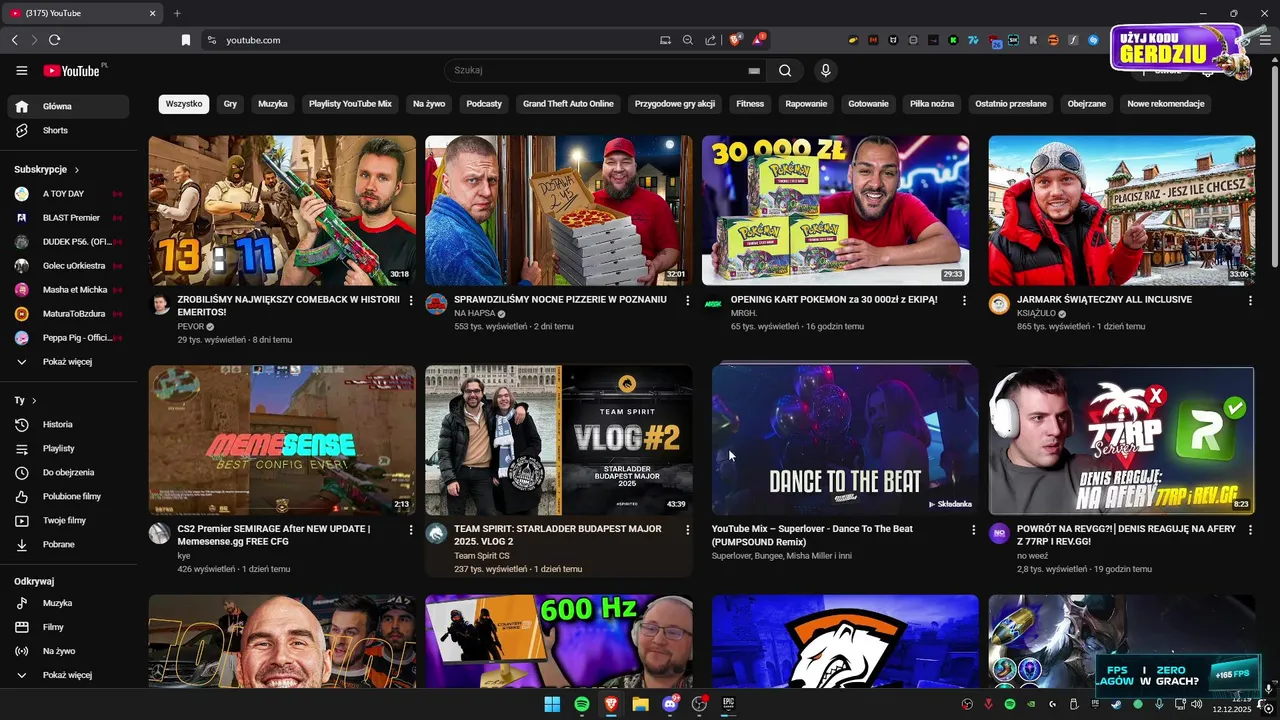Open the PEVOR channel avatar
1280x720 pixels.
160,304
